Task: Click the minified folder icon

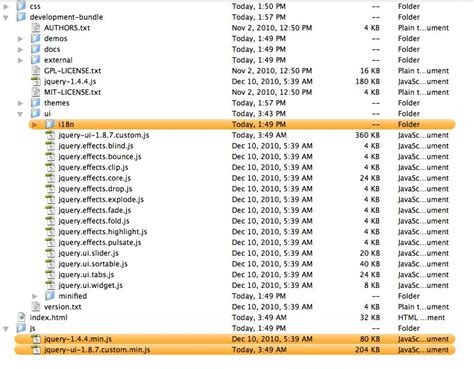Action: click(50, 296)
